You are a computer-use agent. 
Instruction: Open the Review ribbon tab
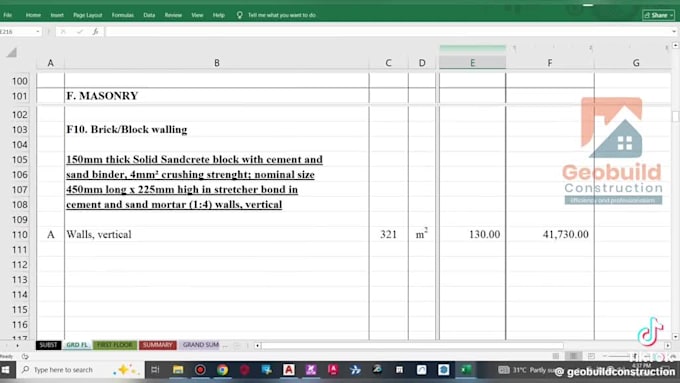click(x=173, y=15)
